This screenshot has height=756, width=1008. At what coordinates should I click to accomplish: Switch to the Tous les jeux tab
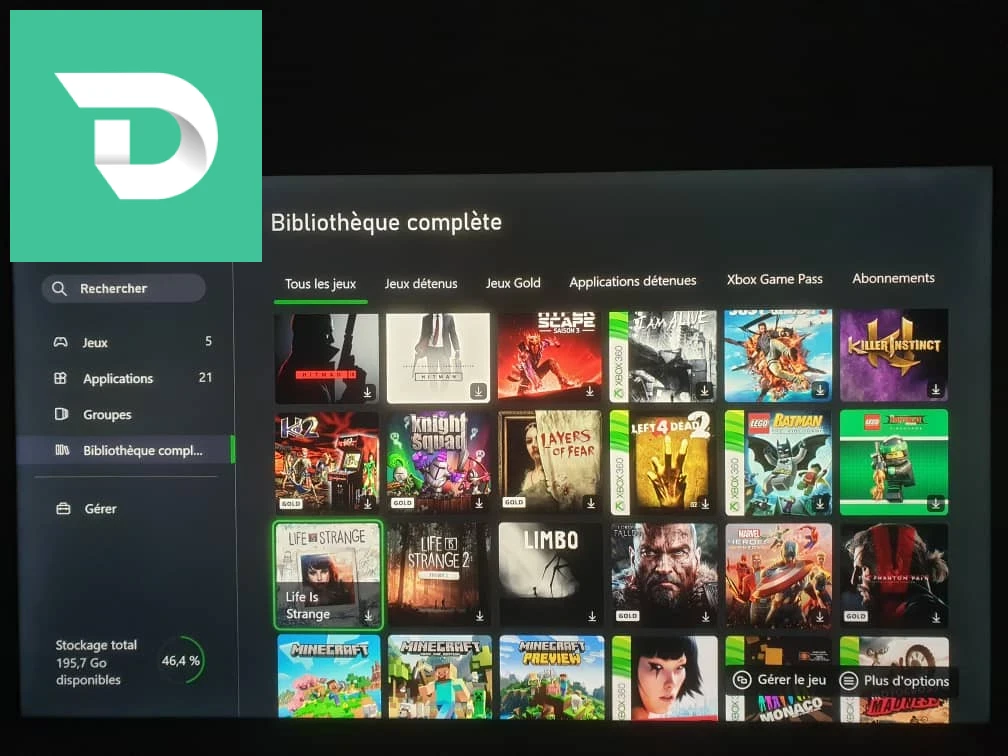pos(320,284)
